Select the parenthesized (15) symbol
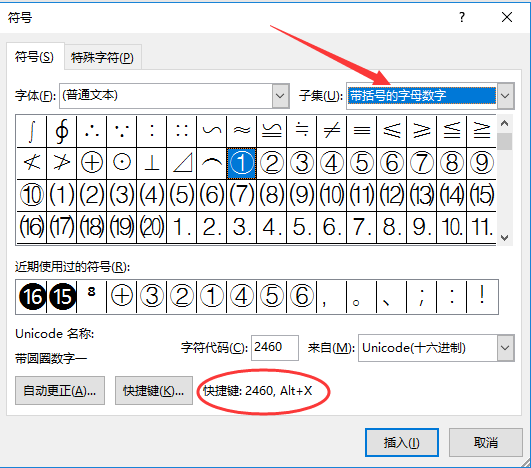This screenshot has width=531, height=468. 481,195
